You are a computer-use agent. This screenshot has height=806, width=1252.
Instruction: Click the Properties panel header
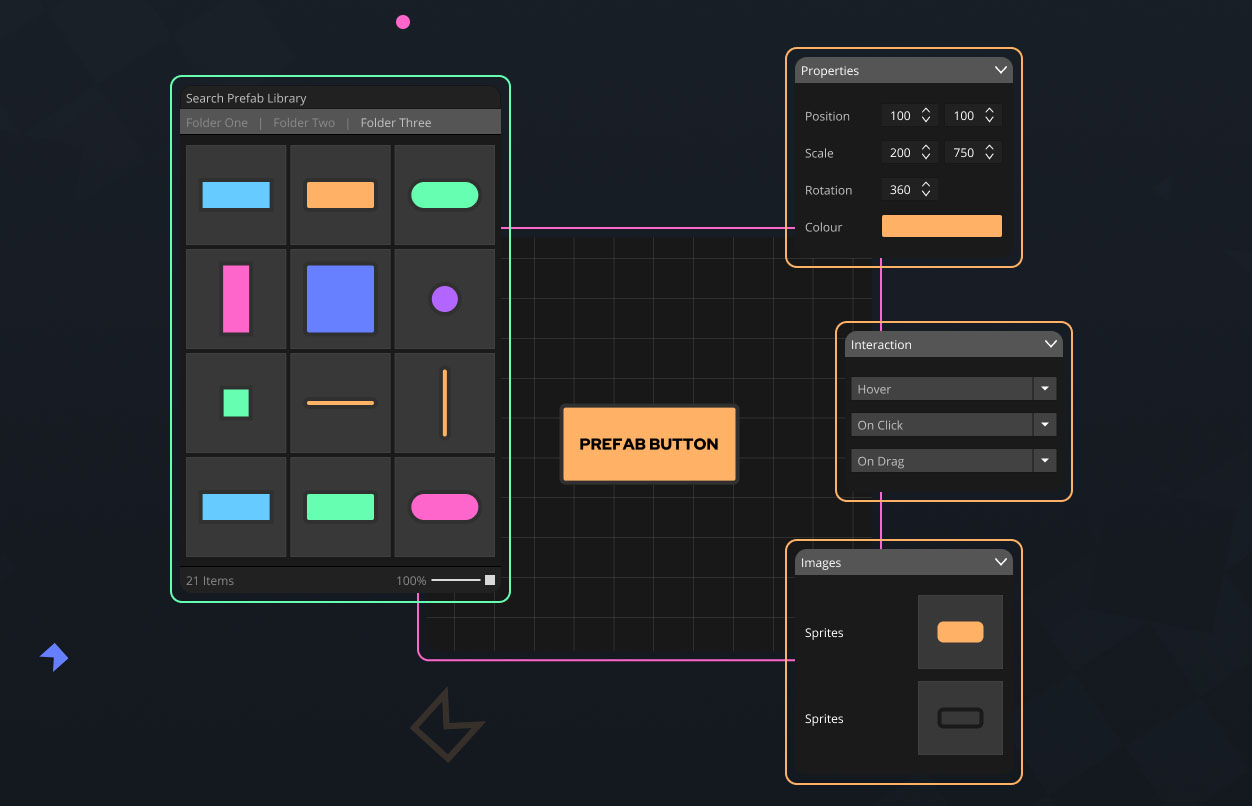point(904,70)
